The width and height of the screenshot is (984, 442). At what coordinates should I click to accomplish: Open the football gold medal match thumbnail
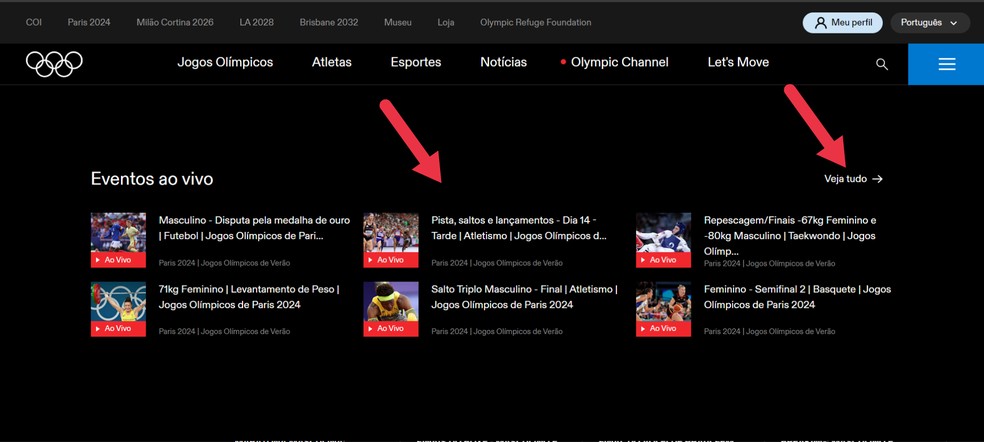click(118, 240)
